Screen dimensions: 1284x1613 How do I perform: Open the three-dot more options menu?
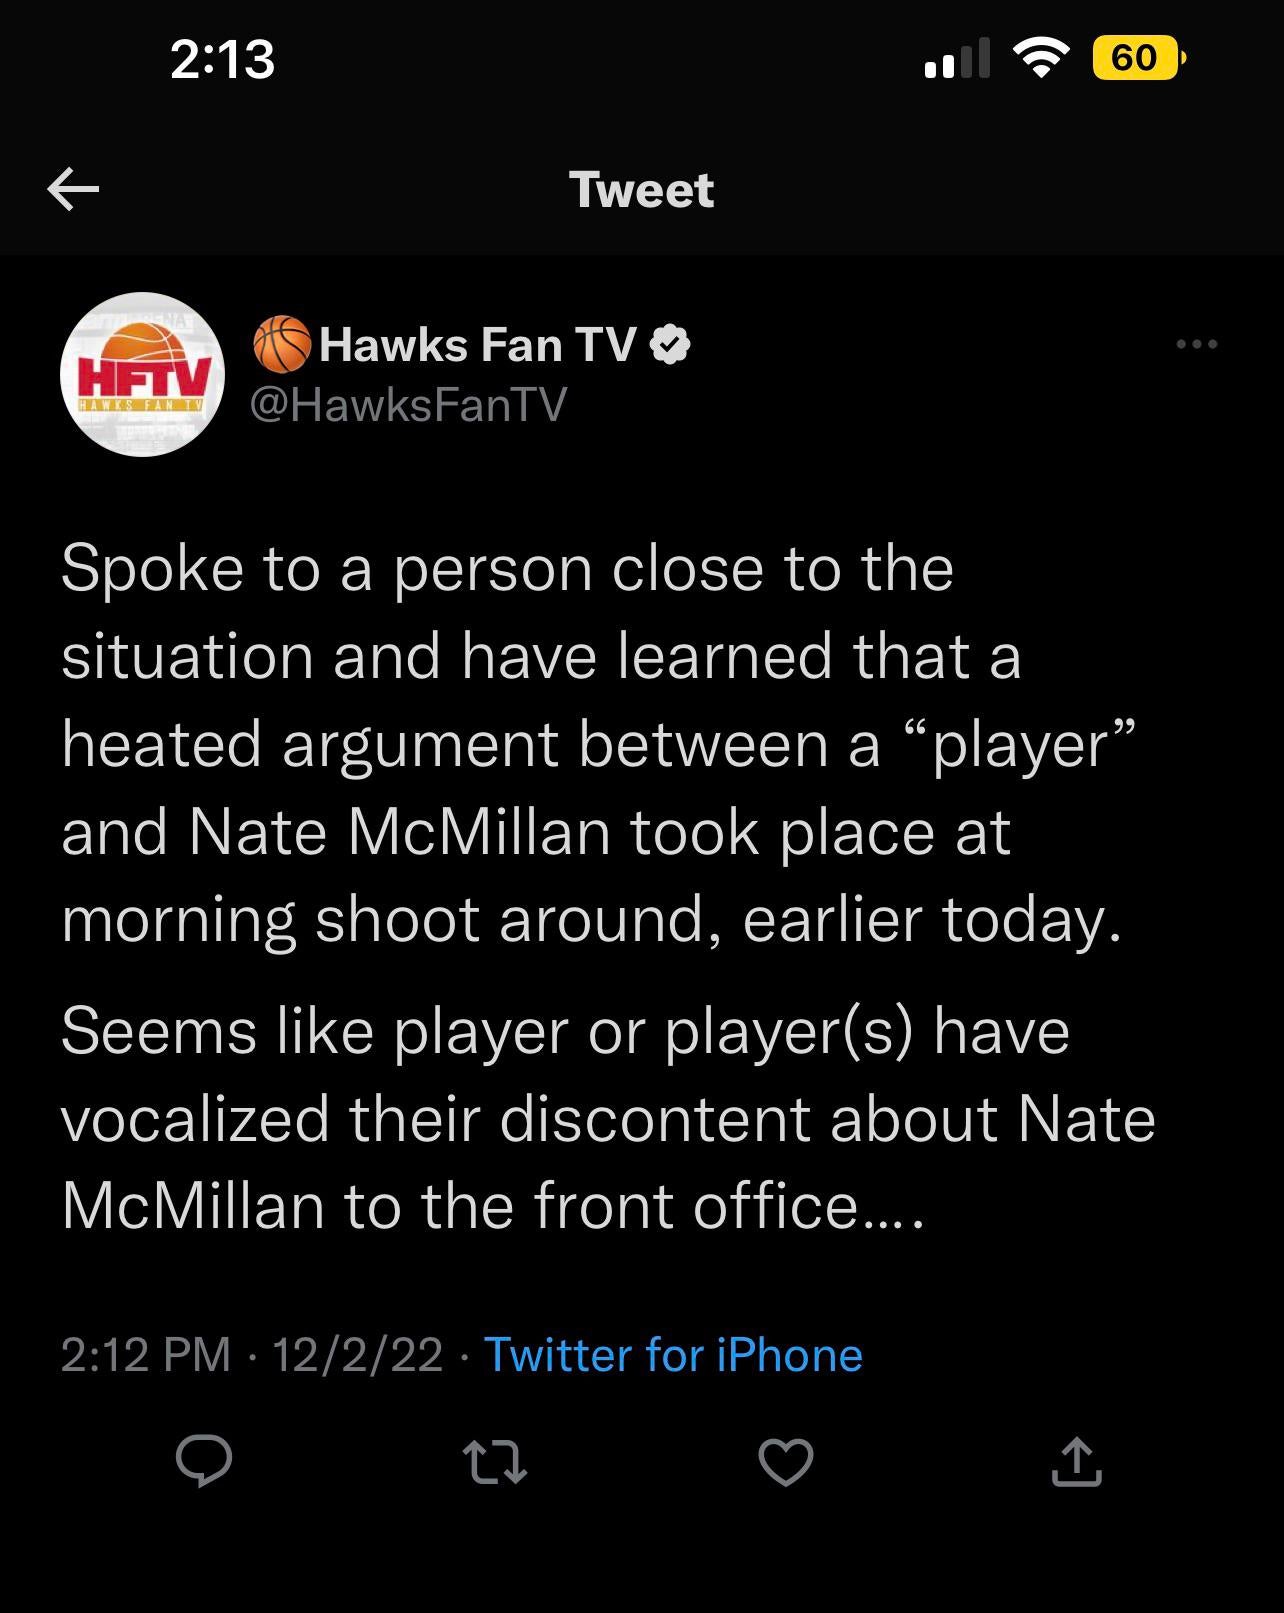[1197, 344]
